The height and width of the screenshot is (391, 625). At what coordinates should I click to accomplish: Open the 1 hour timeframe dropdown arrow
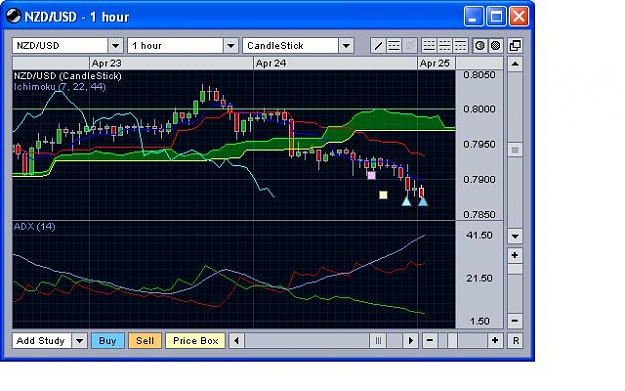point(231,46)
